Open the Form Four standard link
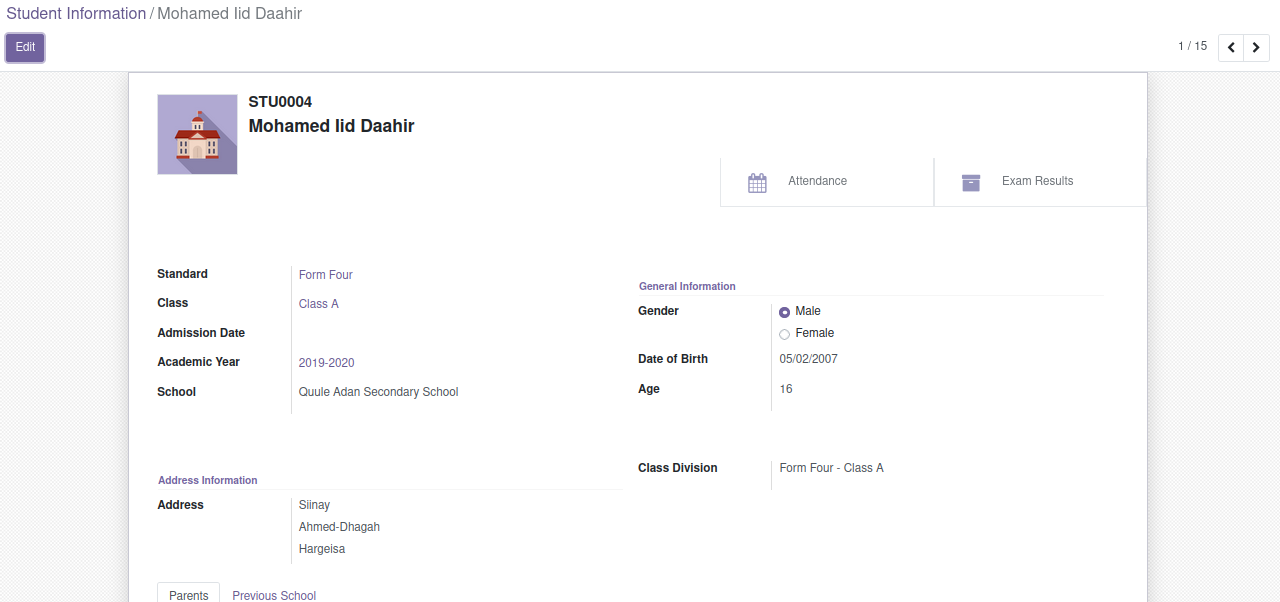 [x=325, y=275]
